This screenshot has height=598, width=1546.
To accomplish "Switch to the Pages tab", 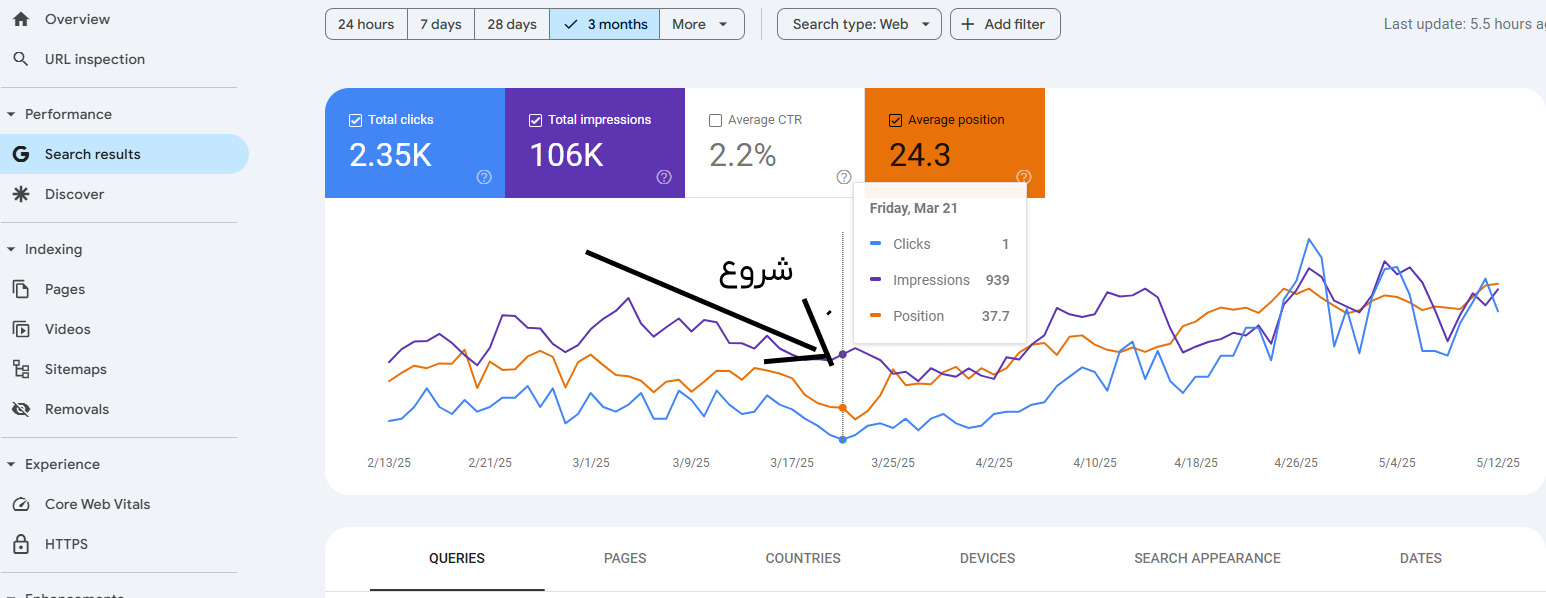I will click(625, 558).
